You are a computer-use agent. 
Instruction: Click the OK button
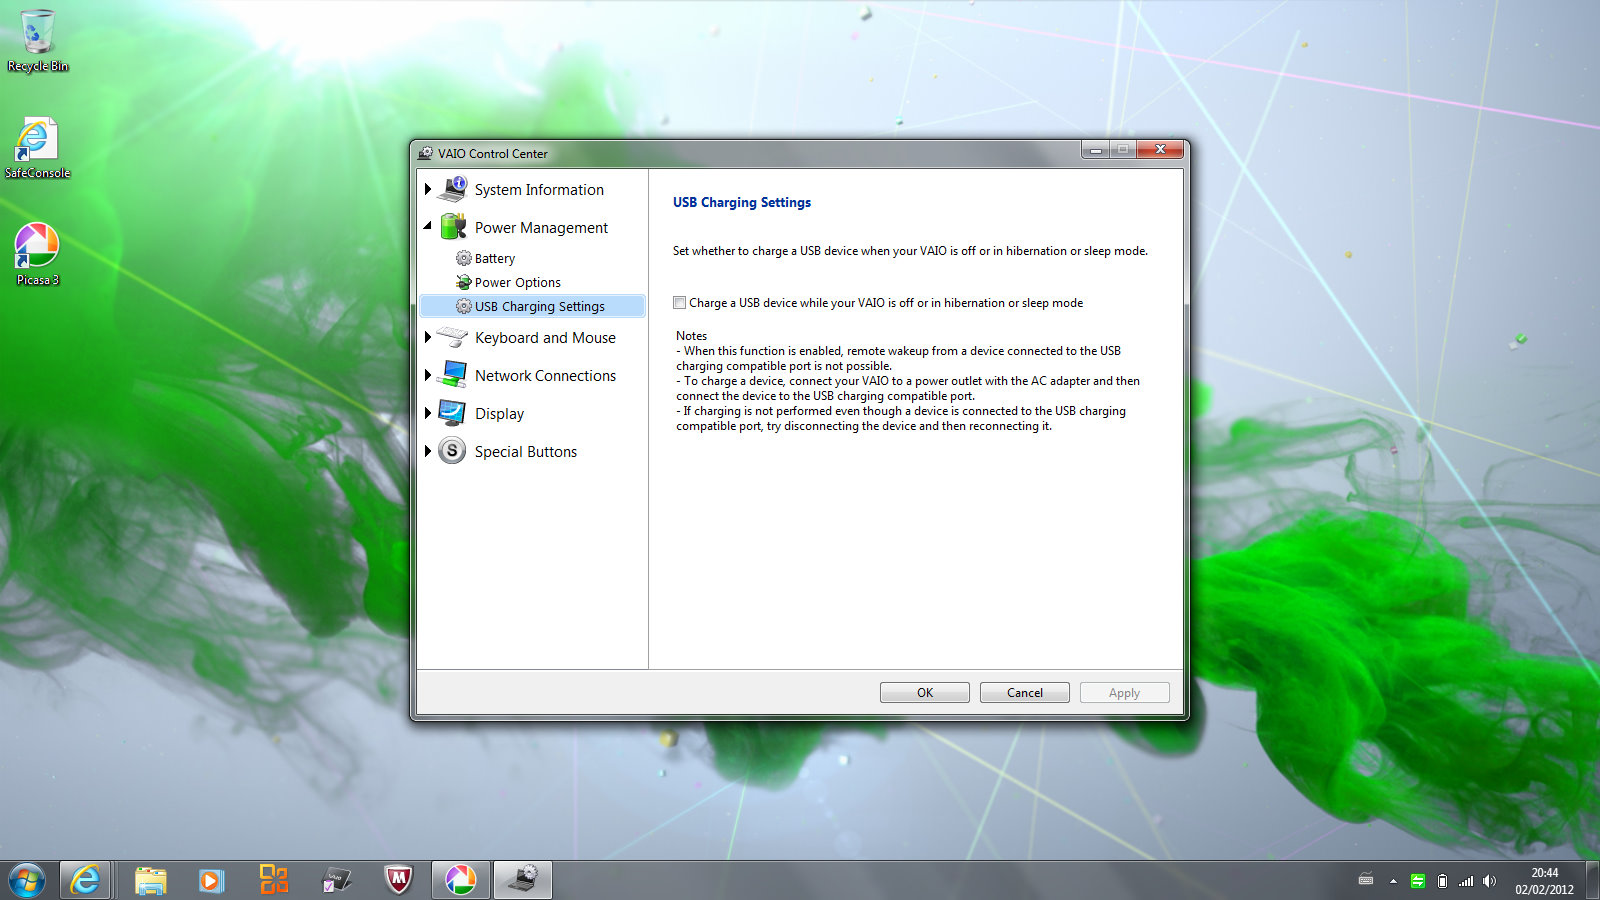[x=925, y=692]
